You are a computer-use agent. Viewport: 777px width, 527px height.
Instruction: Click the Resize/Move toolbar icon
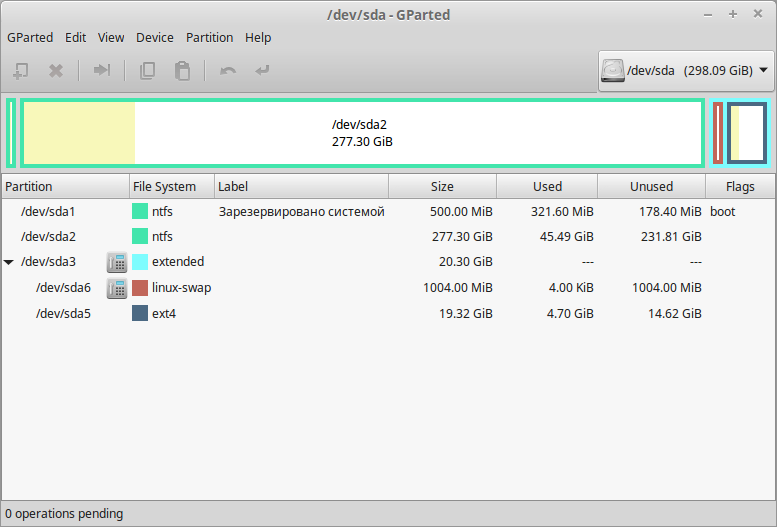102,70
